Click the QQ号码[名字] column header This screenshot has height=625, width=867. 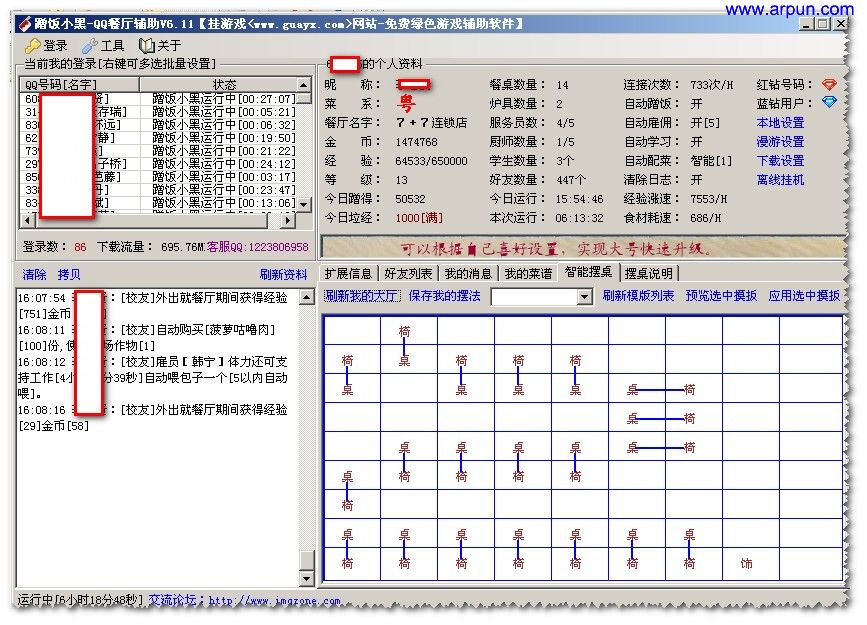(x=80, y=85)
